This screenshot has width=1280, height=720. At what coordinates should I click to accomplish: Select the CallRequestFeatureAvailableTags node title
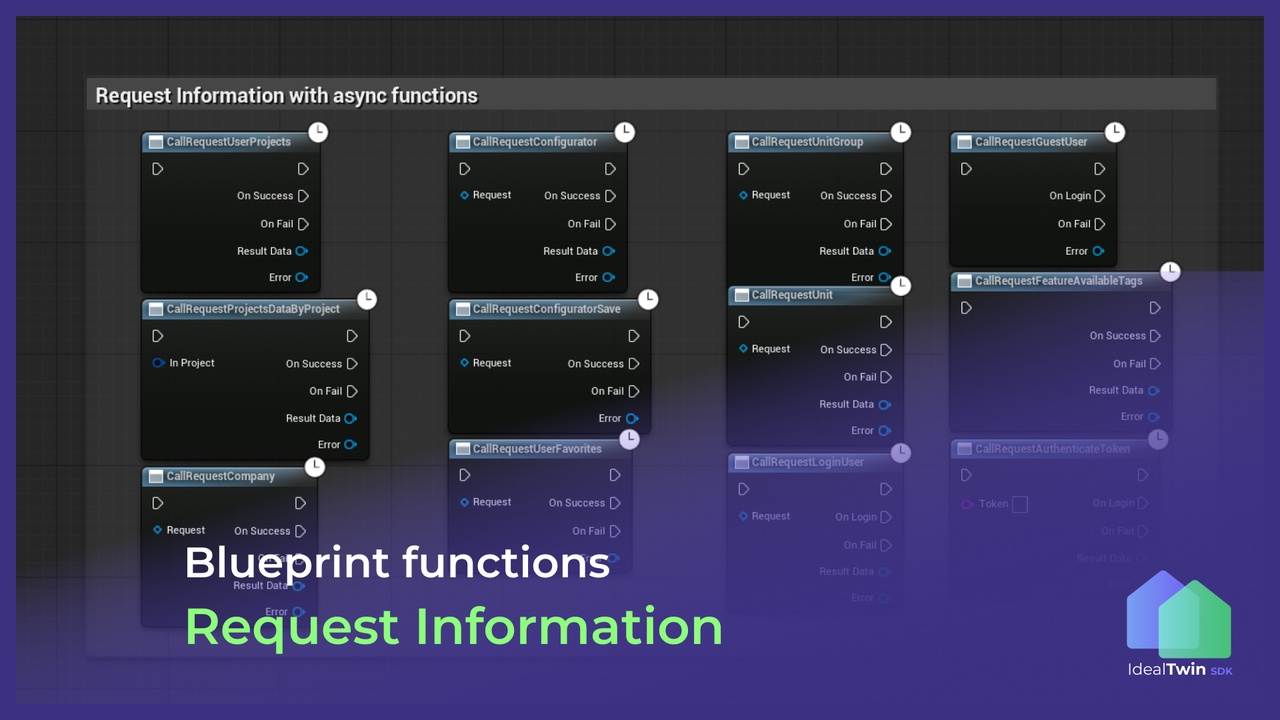click(1059, 281)
